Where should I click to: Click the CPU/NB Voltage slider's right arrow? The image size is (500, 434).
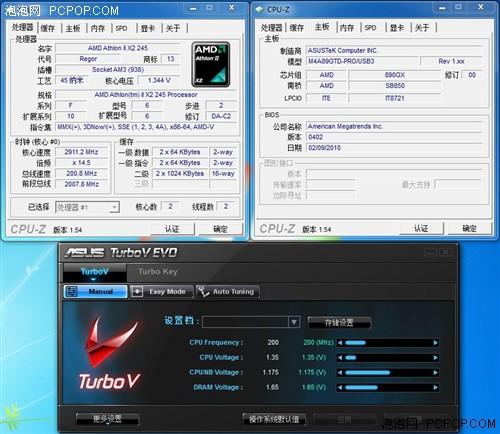[x=435, y=372]
